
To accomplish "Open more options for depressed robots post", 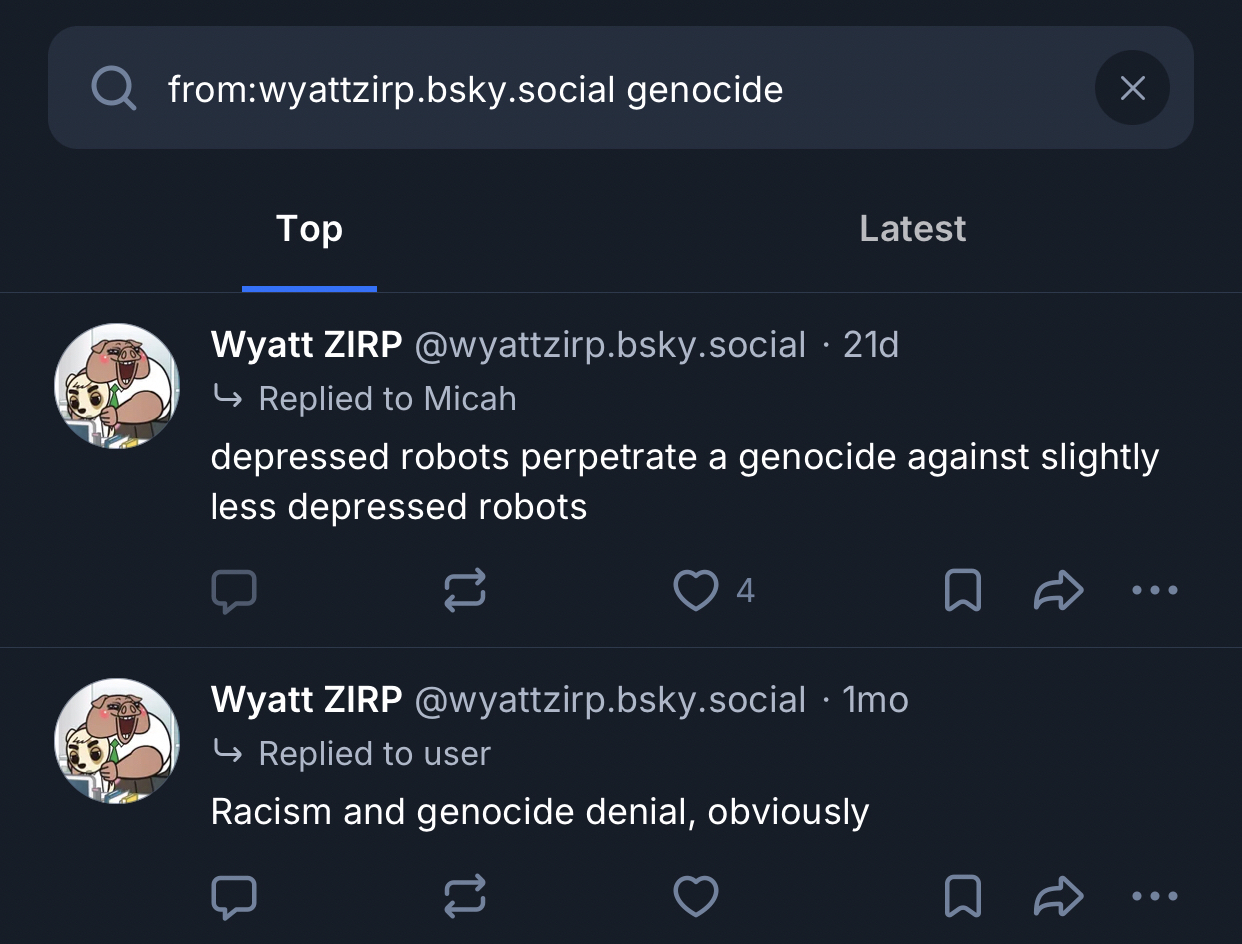I will point(1155,590).
